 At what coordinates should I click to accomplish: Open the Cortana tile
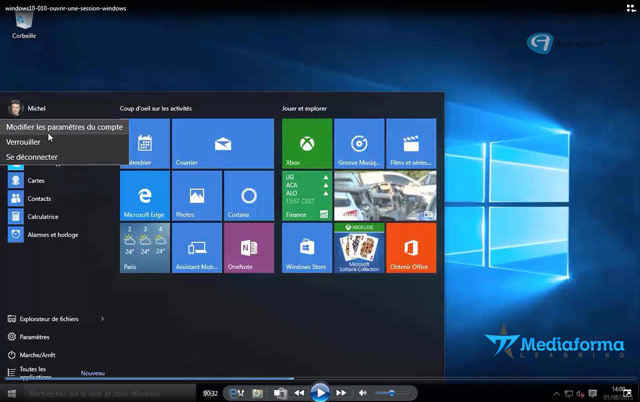coord(249,195)
